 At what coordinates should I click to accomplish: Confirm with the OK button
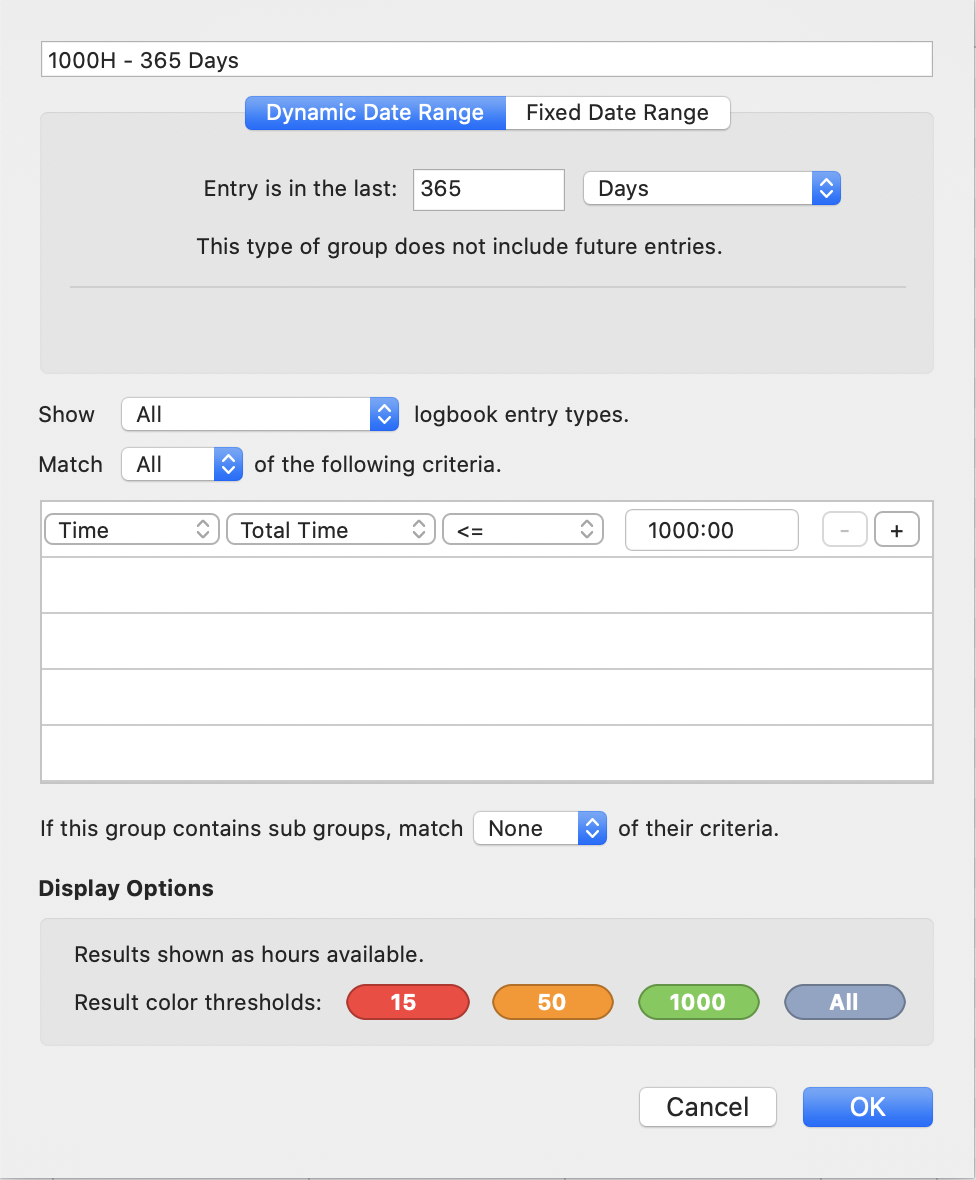[868, 1106]
